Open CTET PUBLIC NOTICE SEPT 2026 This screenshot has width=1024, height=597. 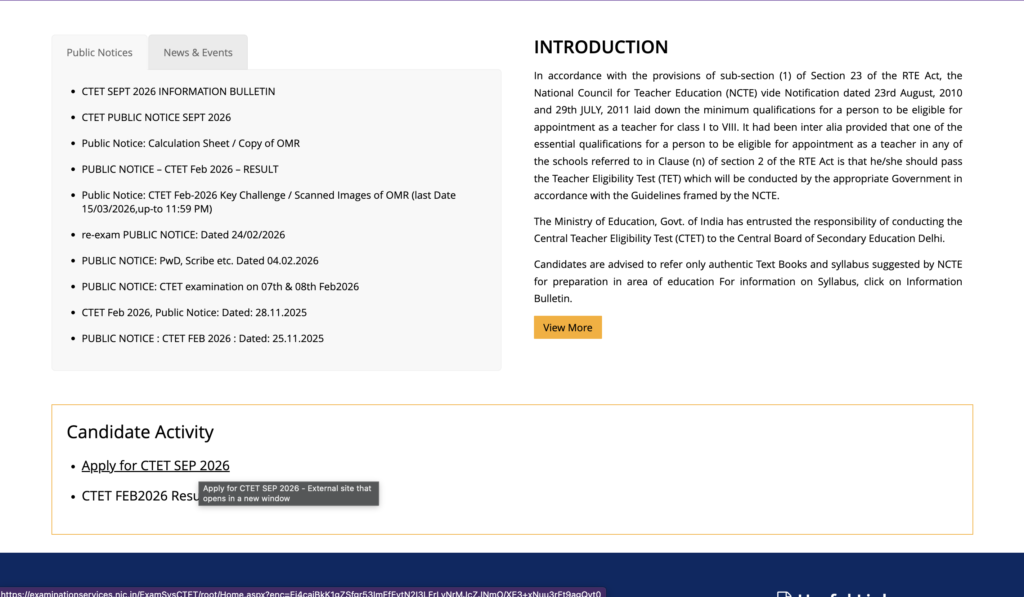click(156, 118)
